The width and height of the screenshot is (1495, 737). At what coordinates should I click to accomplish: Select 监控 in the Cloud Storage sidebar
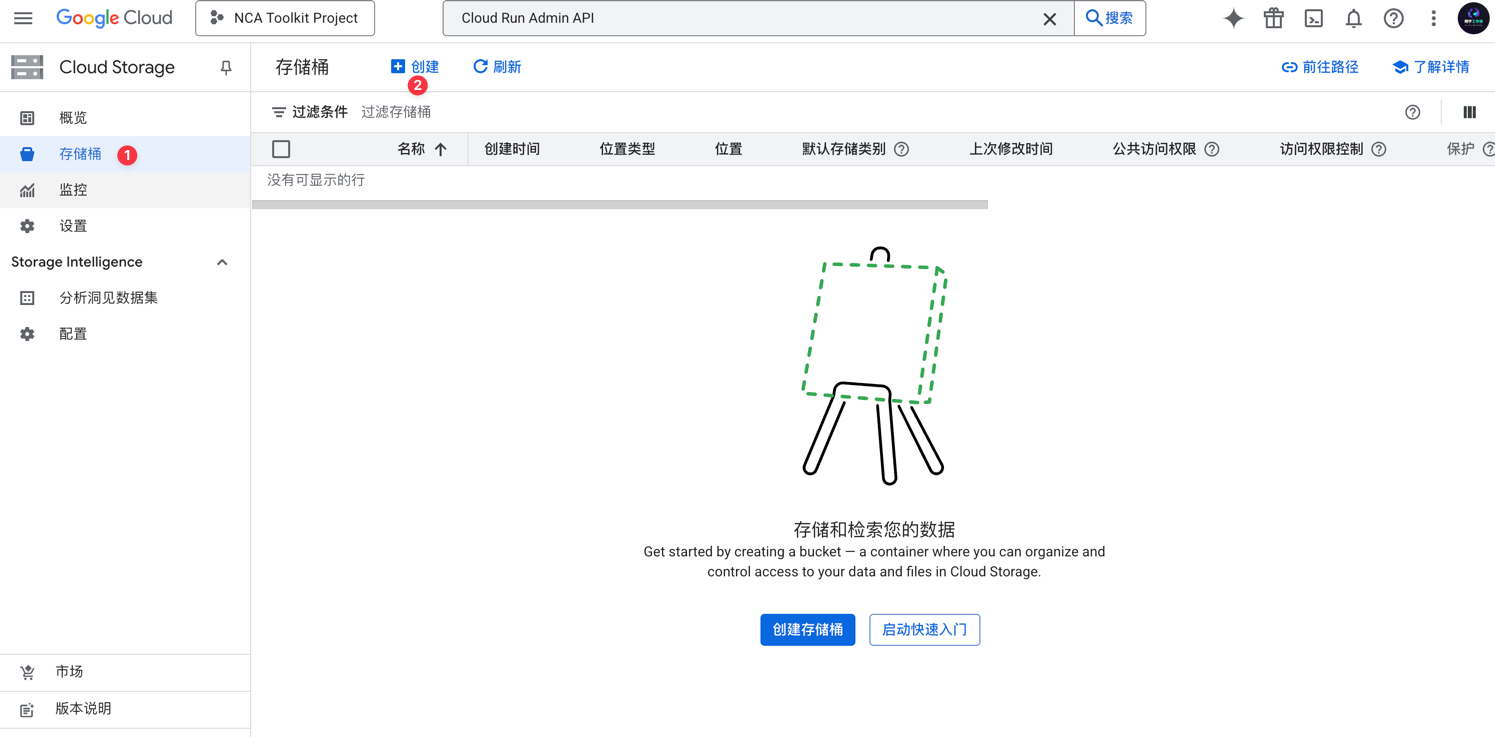tap(73, 189)
